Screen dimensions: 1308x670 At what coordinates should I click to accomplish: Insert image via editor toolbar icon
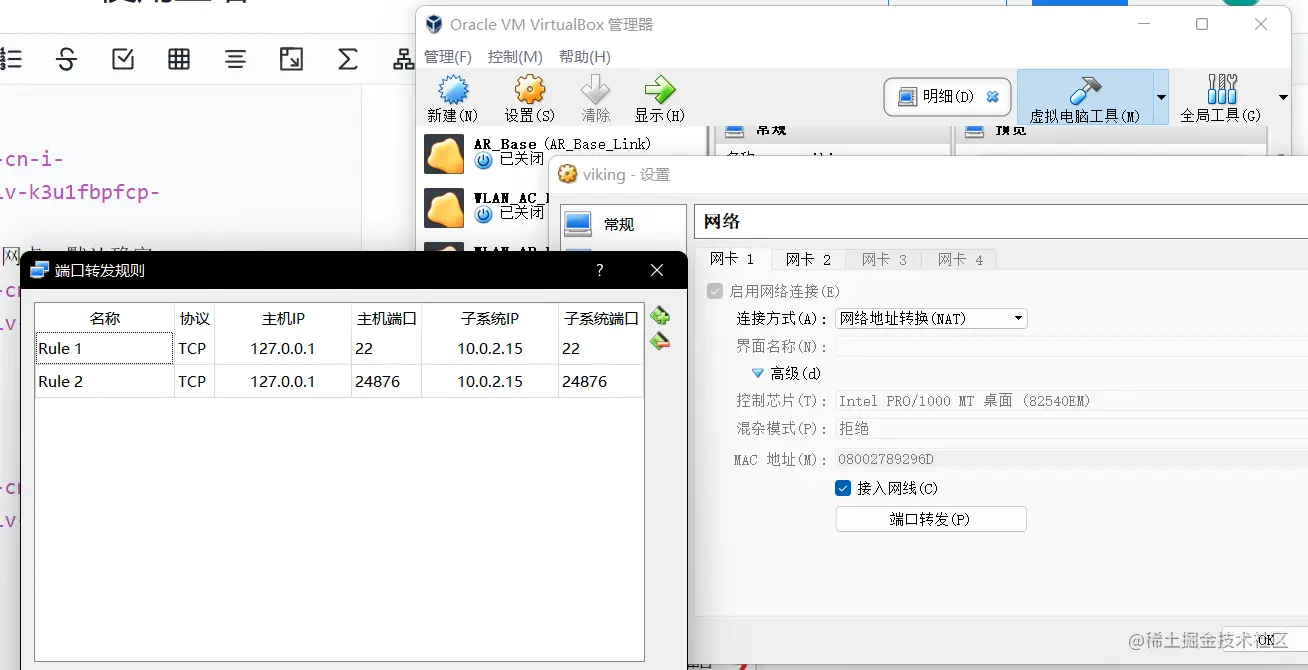291,59
